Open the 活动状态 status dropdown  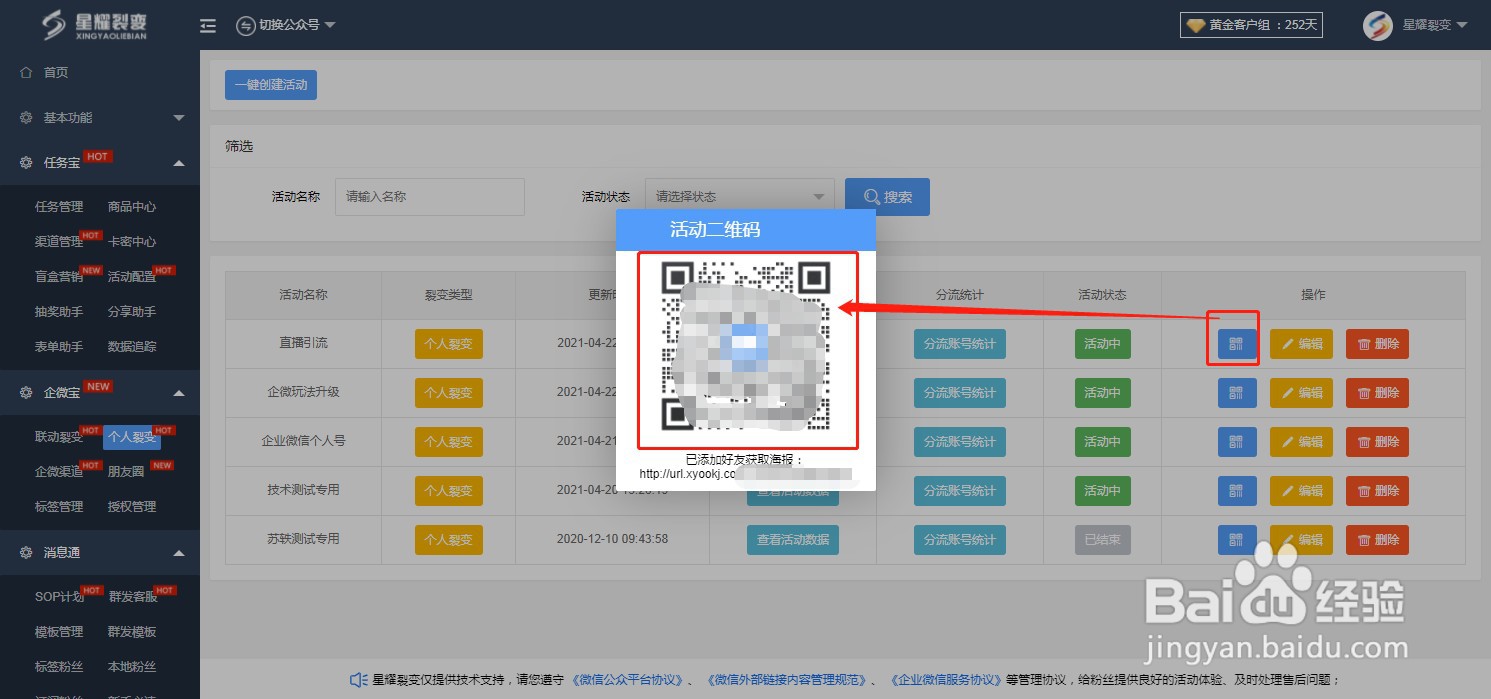(740, 197)
